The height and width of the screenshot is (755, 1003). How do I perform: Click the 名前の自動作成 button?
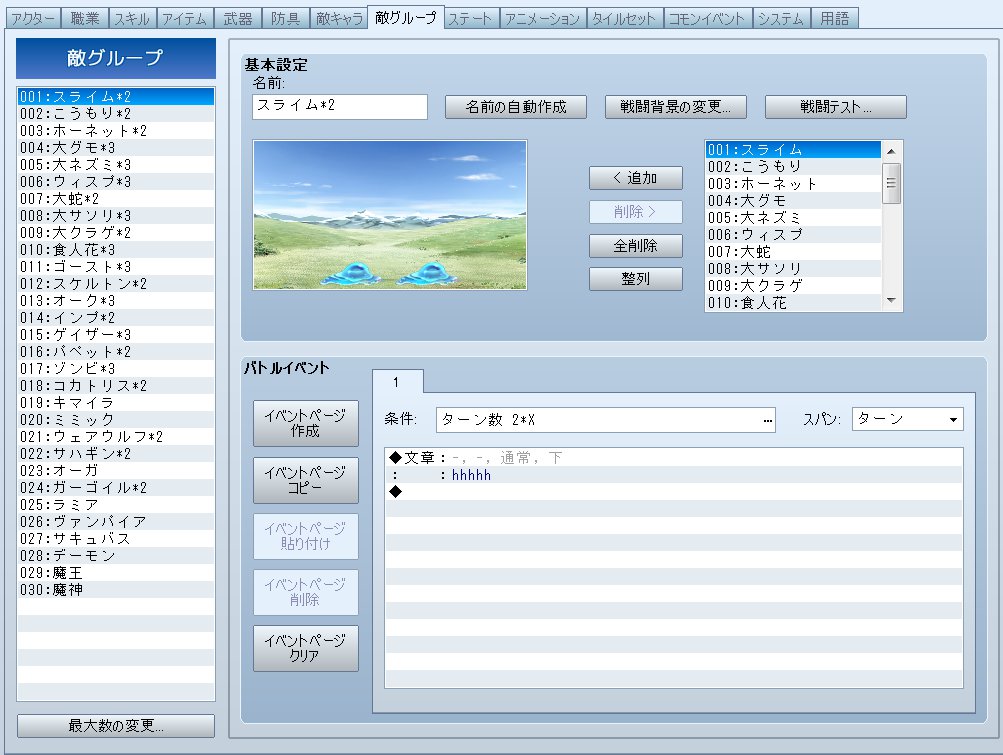point(516,107)
